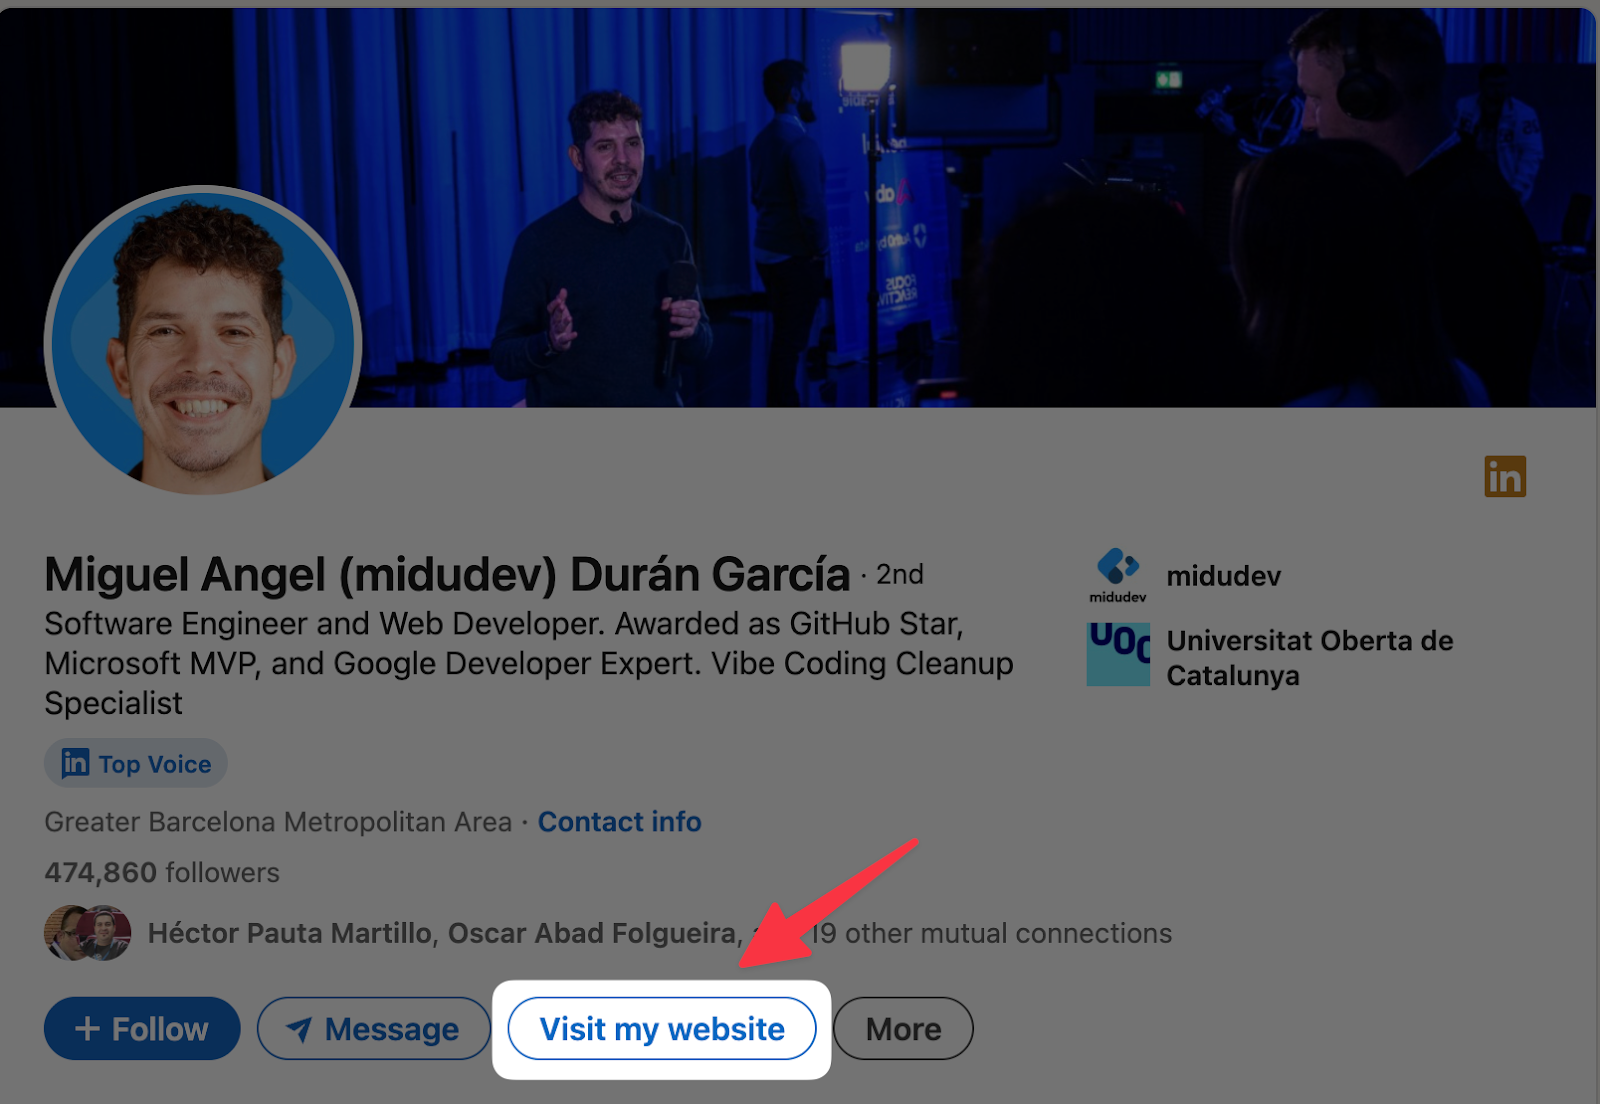Select the Universitat Oberta de Catalunya logo
The width and height of the screenshot is (1600, 1104).
[1117, 656]
